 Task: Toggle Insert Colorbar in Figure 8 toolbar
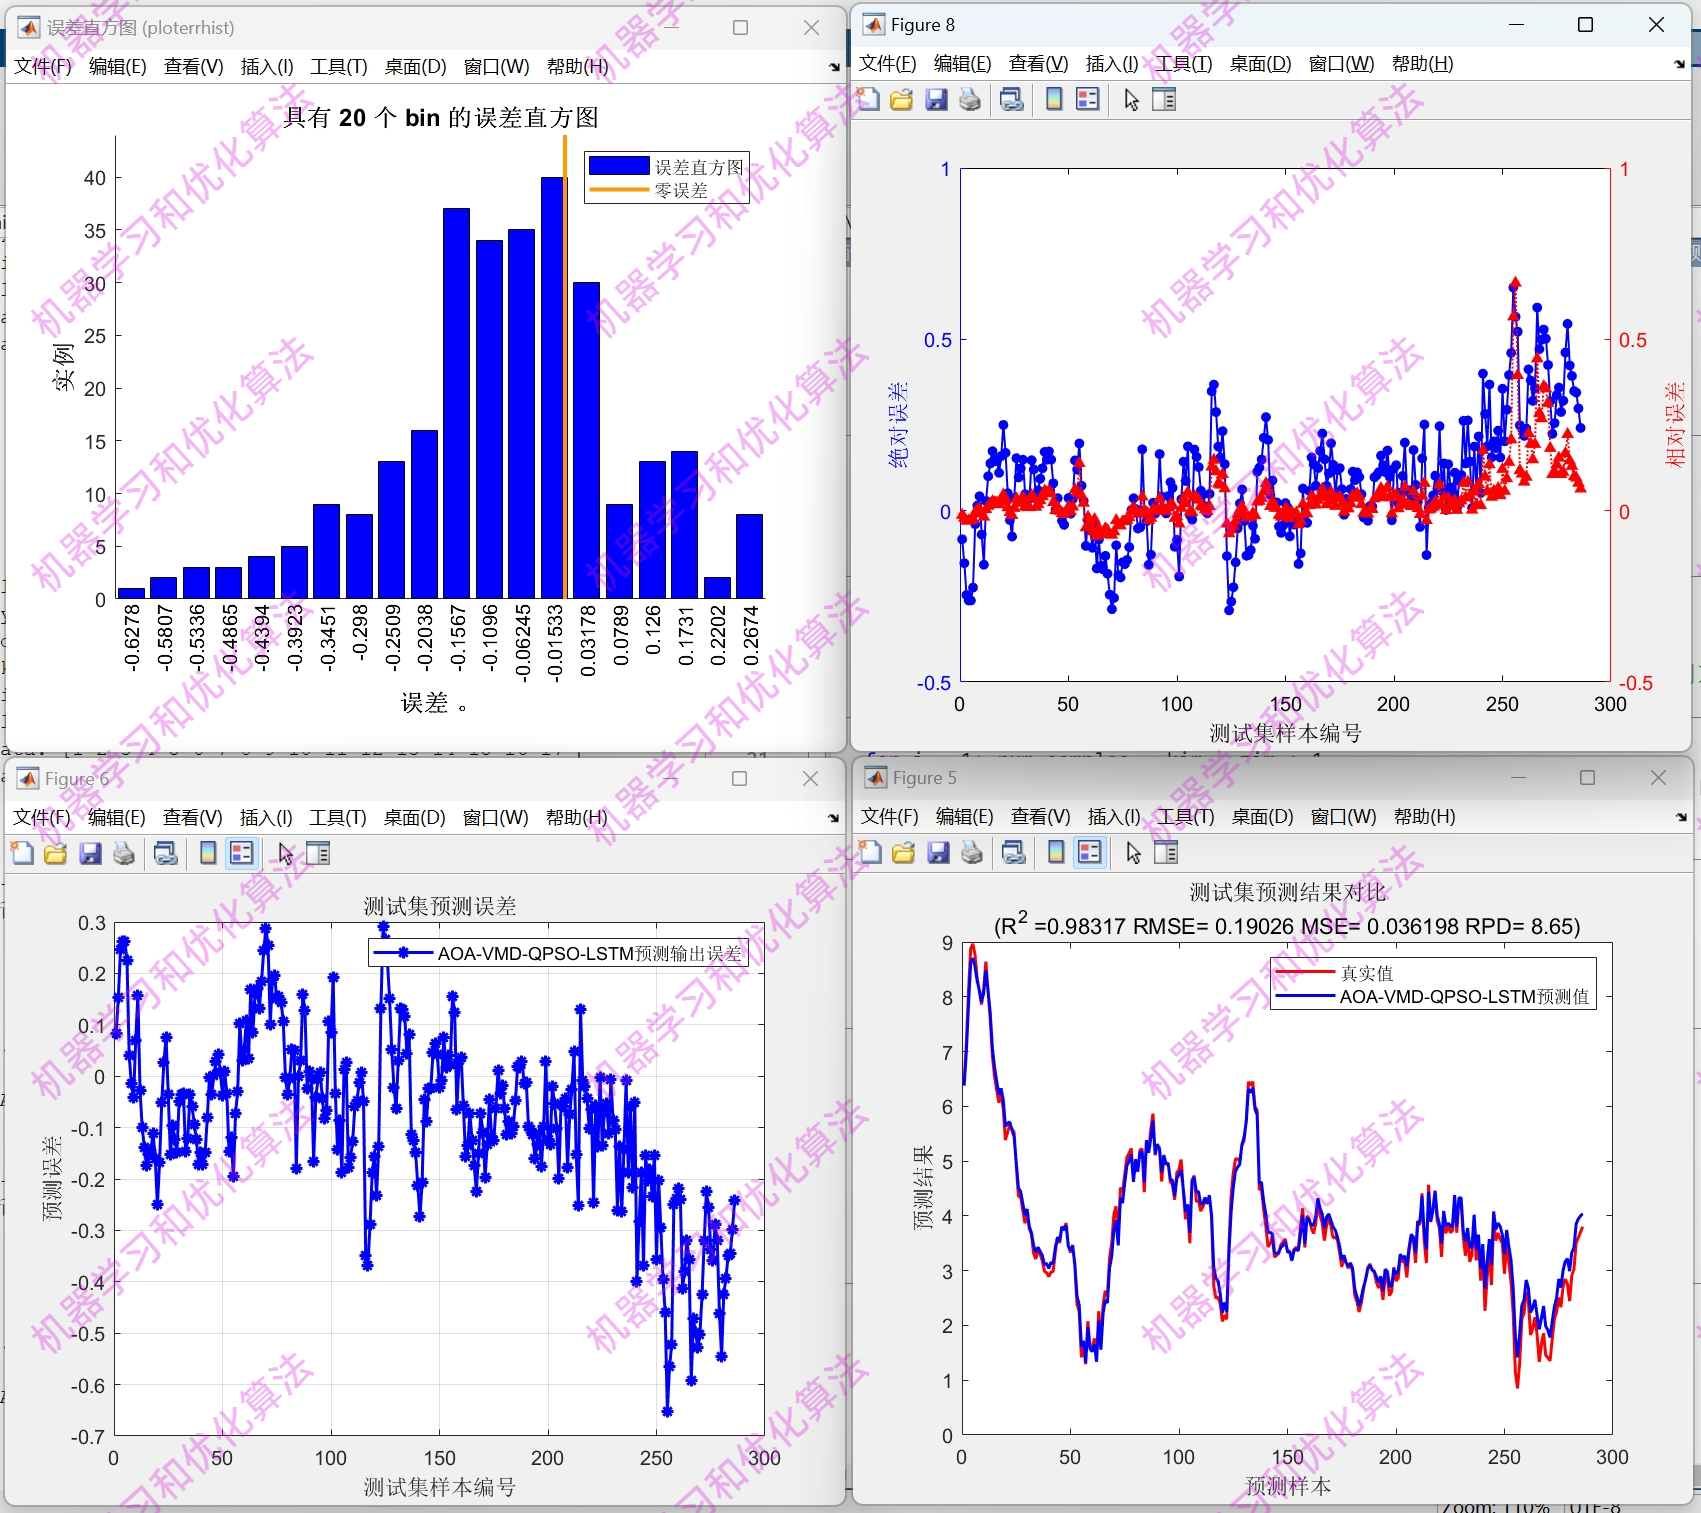coord(1054,99)
